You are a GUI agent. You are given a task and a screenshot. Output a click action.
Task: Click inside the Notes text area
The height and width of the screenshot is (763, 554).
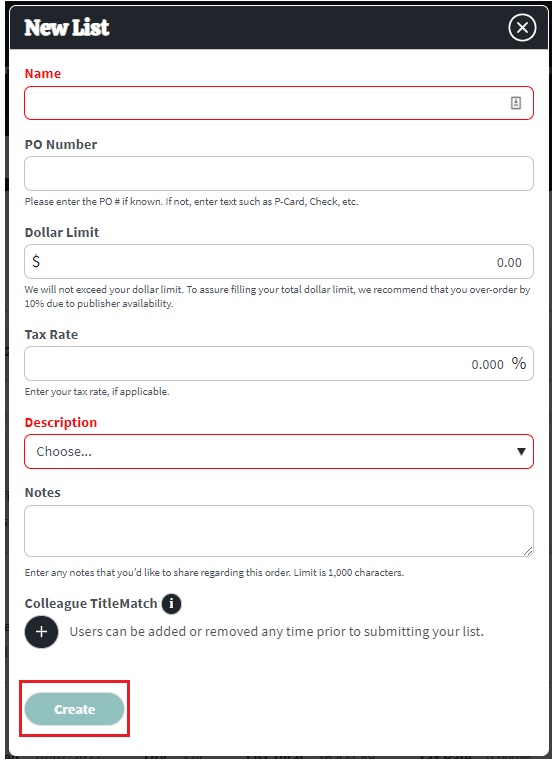point(279,531)
